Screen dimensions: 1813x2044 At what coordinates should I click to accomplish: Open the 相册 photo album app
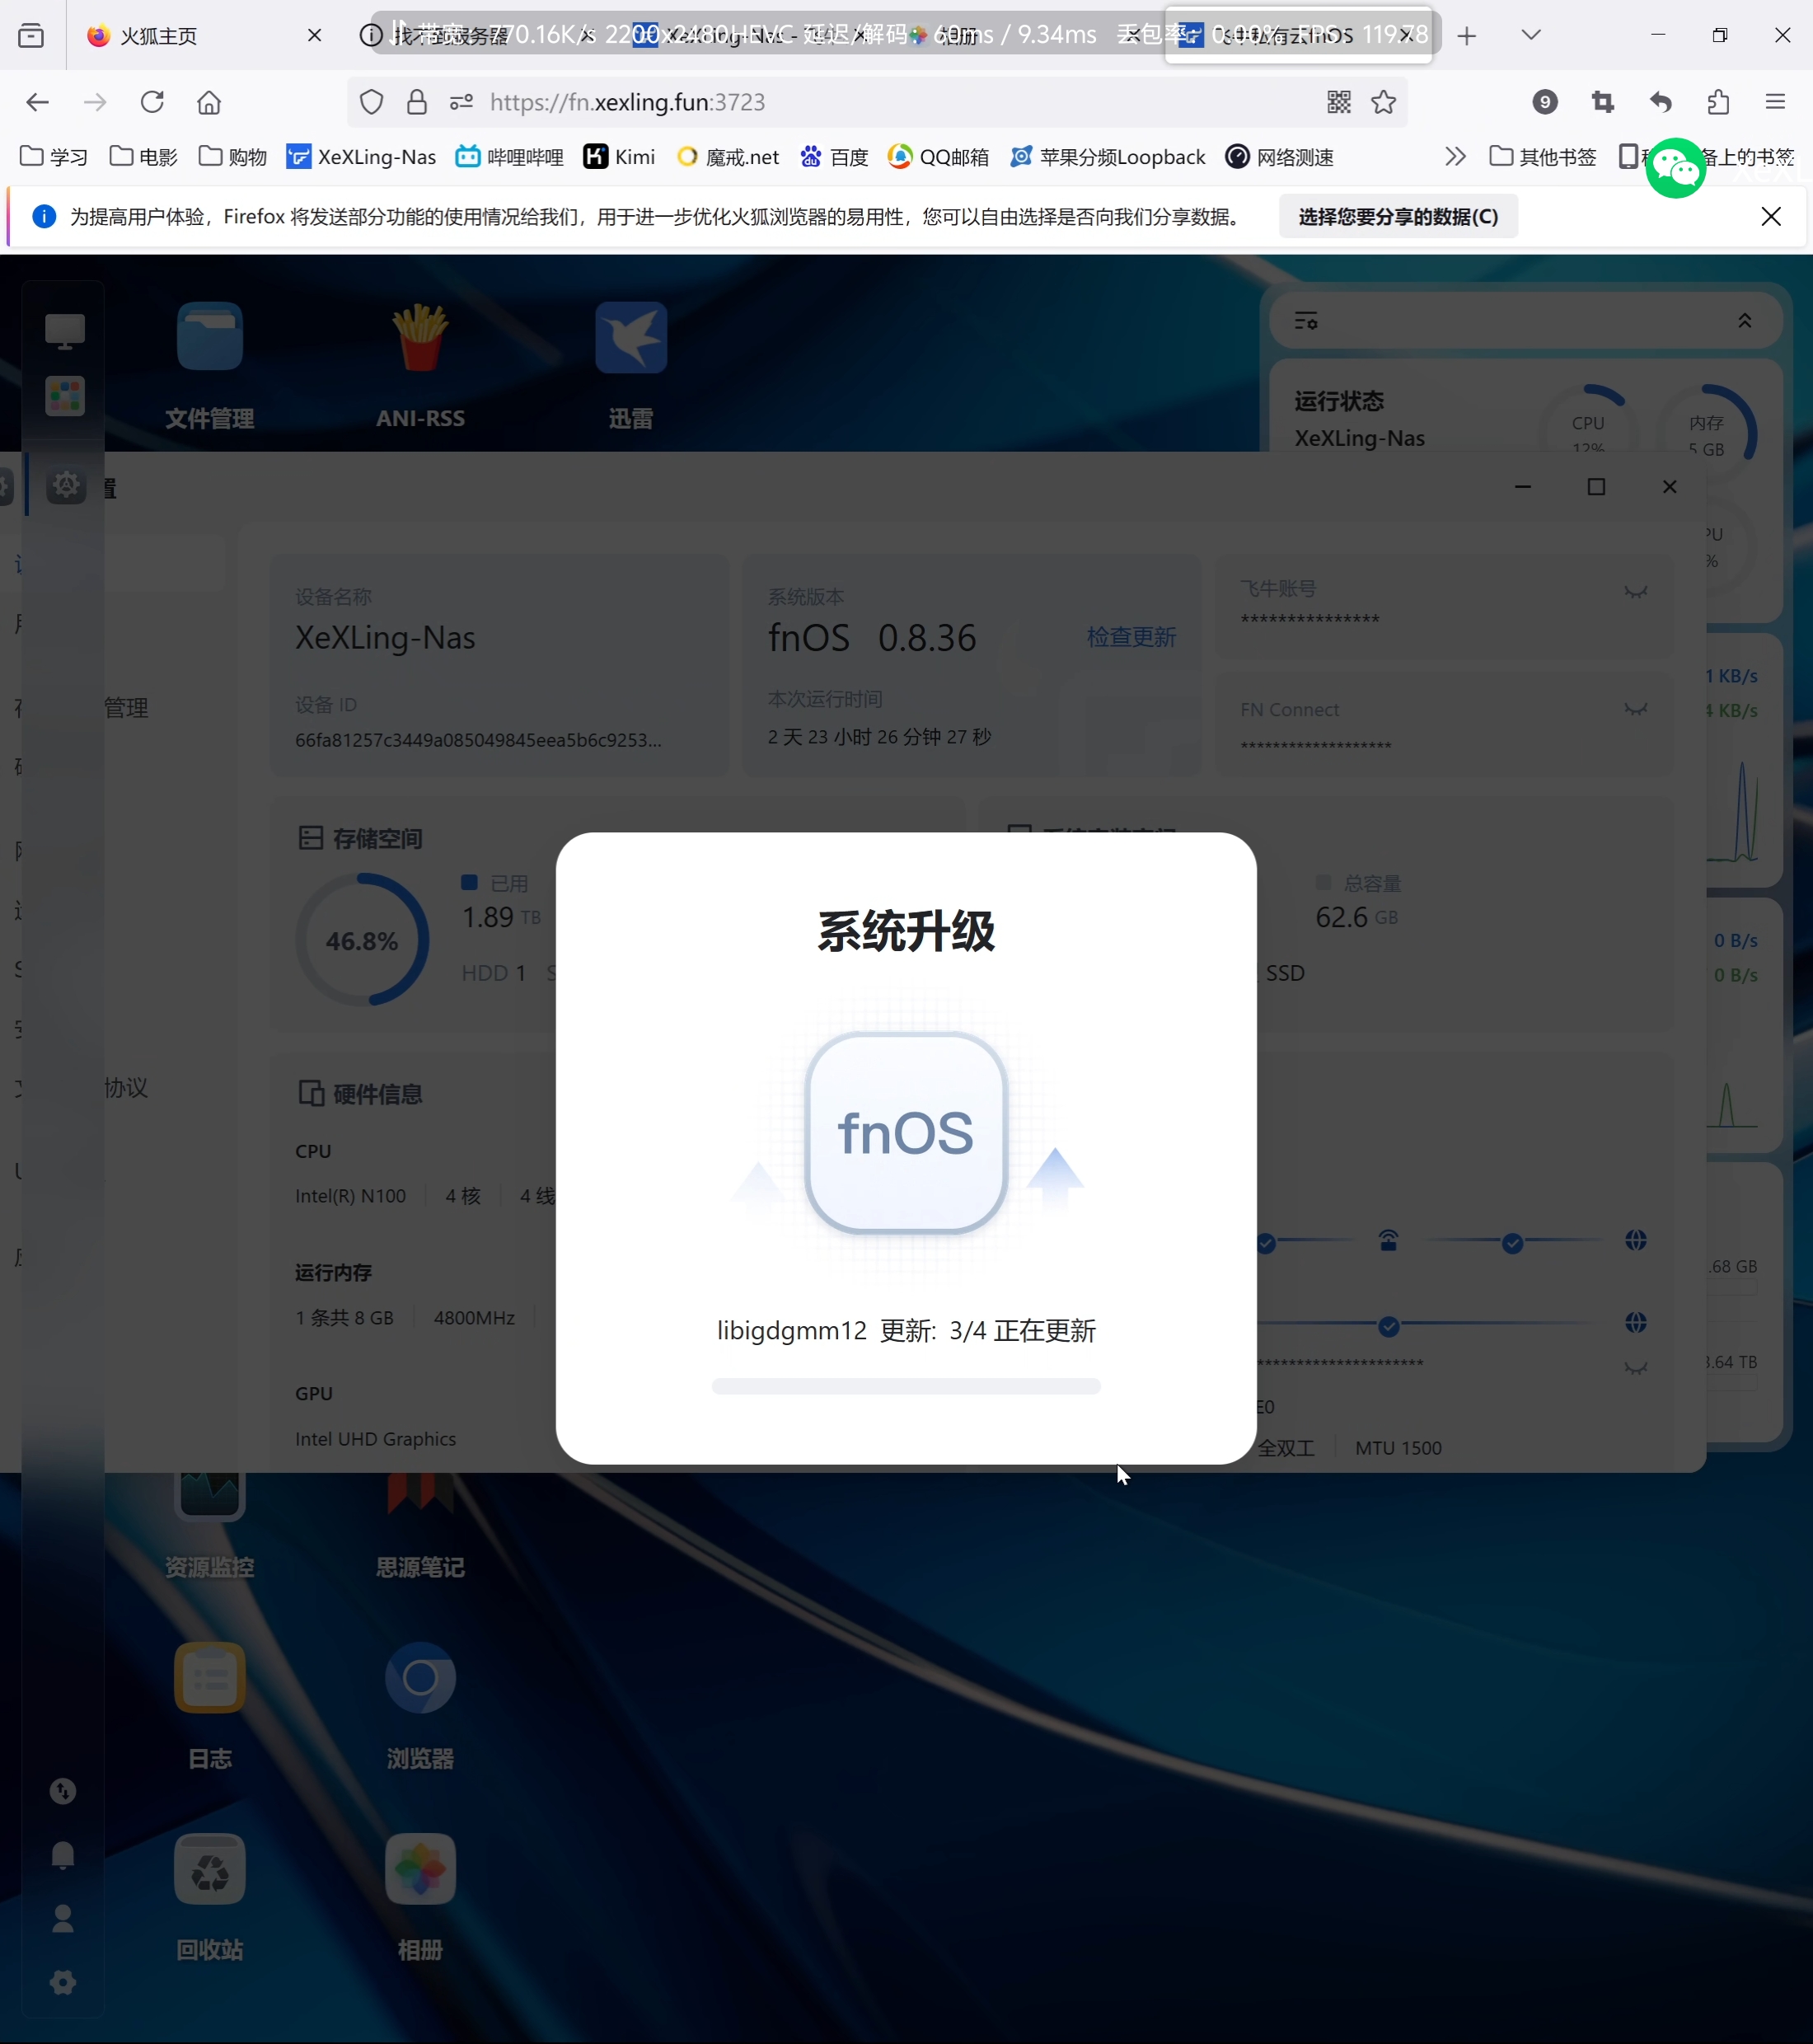pos(420,1869)
